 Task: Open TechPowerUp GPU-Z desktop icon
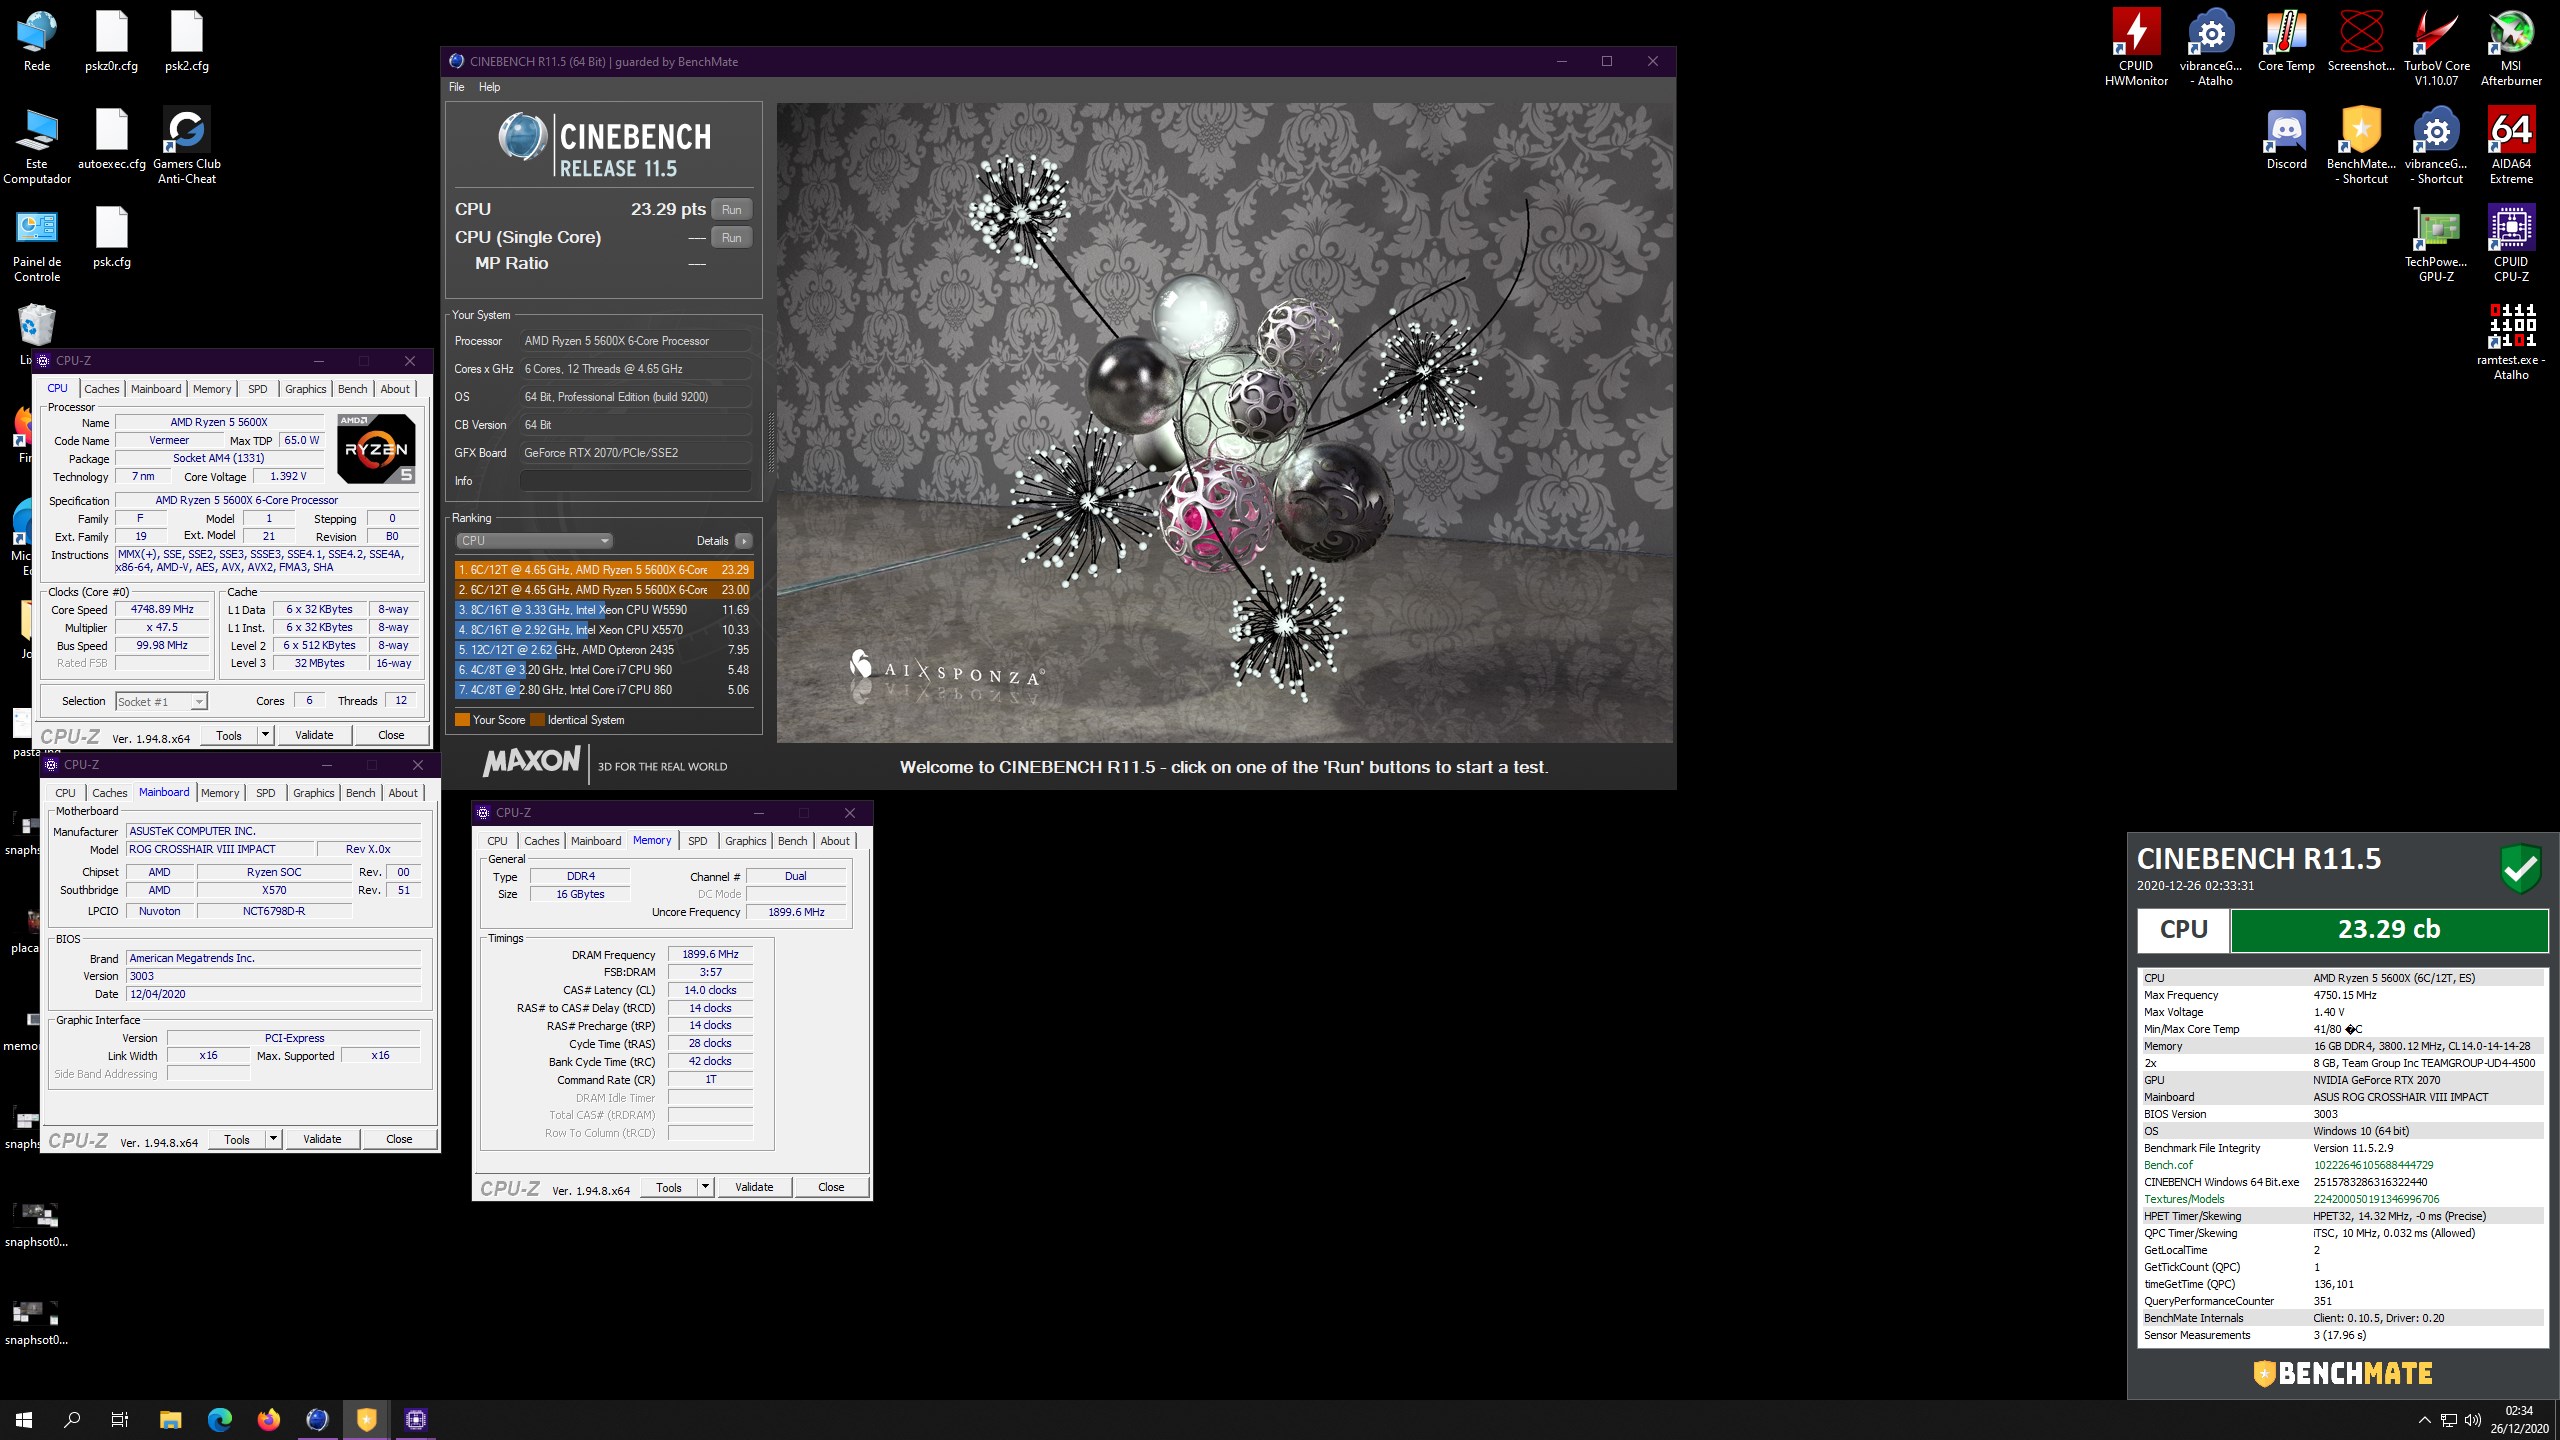(2436, 243)
